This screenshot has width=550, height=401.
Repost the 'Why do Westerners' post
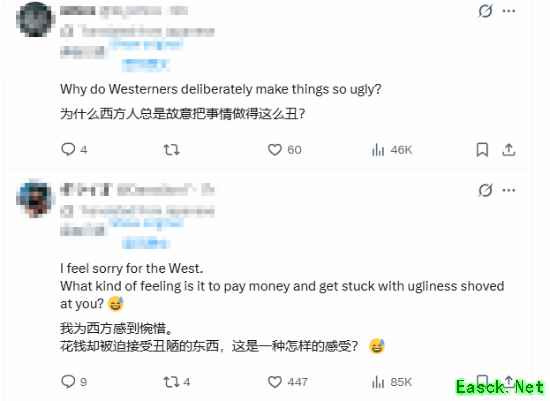click(x=172, y=150)
